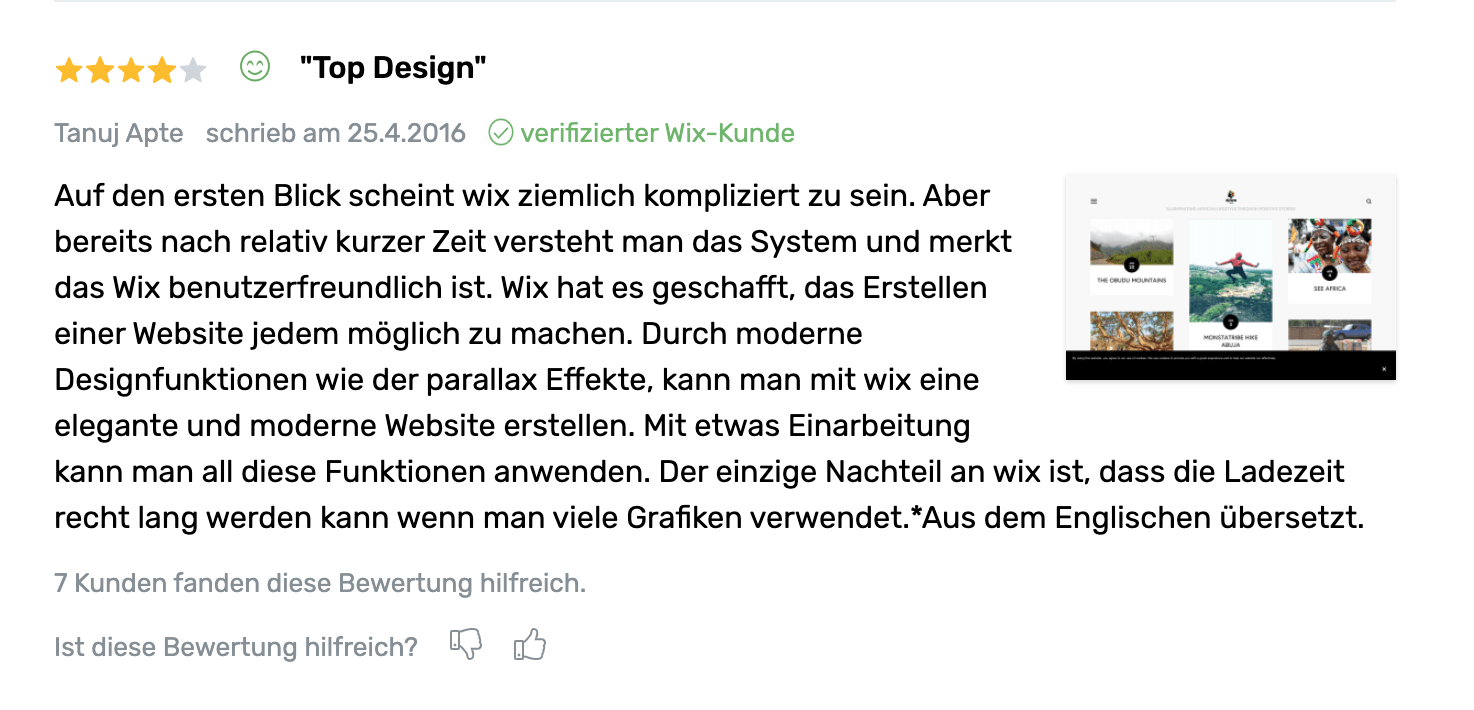Click the fourth gold rating star
This screenshot has width=1474, height=710.
pos(162,70)
